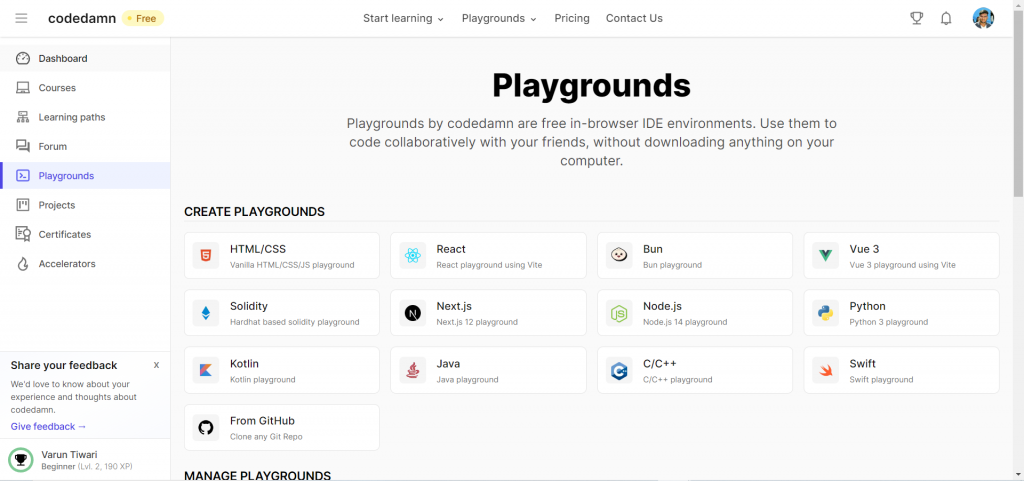Click the Projects board icon

[23, 205]
